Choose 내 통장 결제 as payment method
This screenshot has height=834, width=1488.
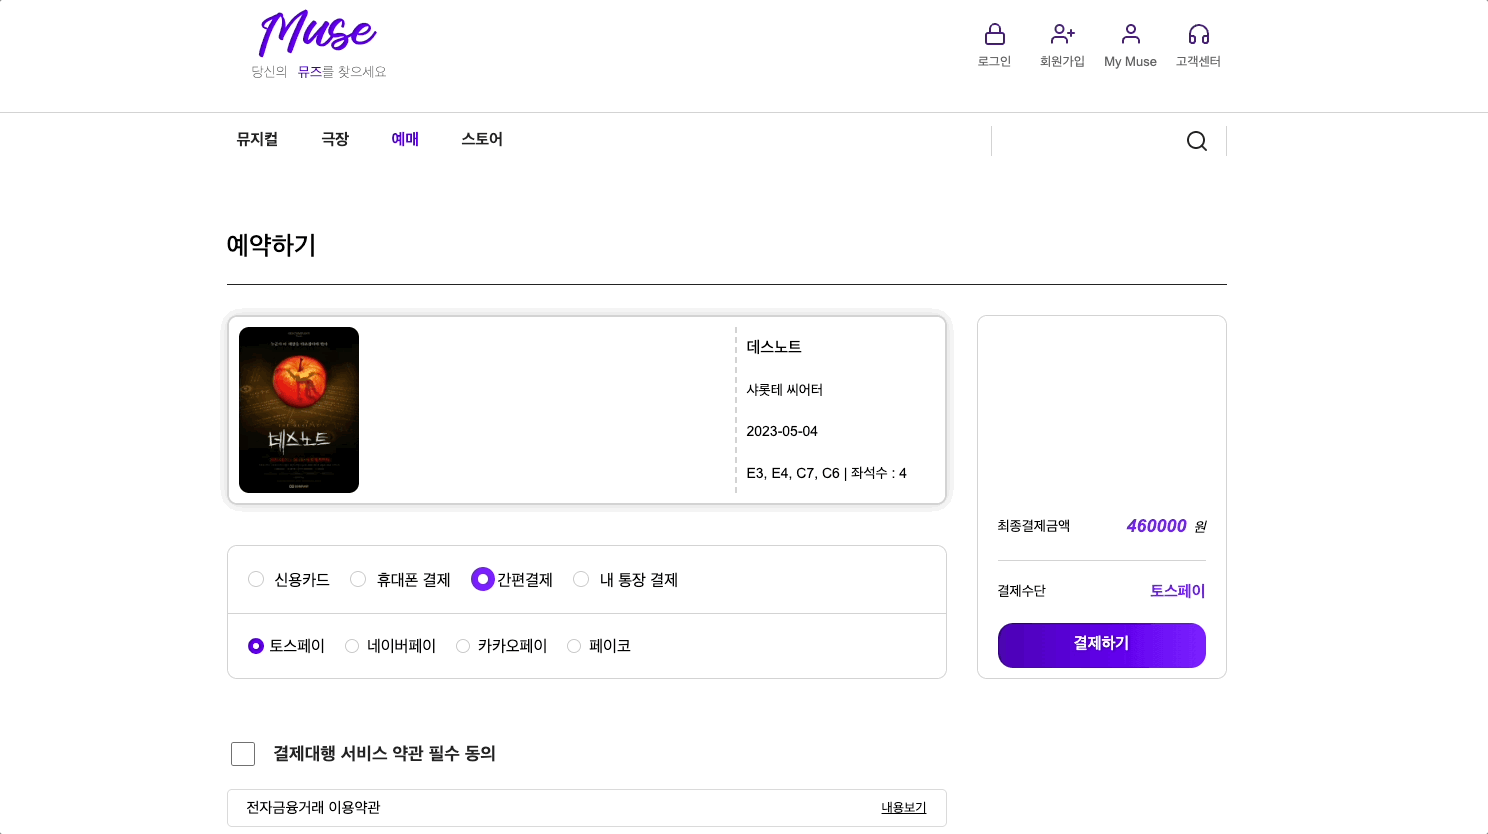pos(581,579)
